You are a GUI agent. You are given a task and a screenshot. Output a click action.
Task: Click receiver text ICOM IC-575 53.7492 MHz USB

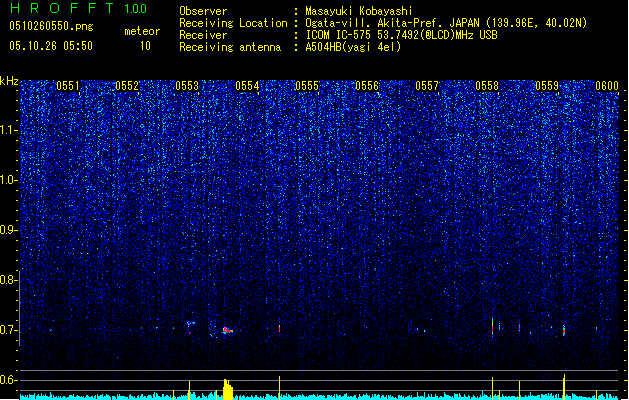coord(401,35)
